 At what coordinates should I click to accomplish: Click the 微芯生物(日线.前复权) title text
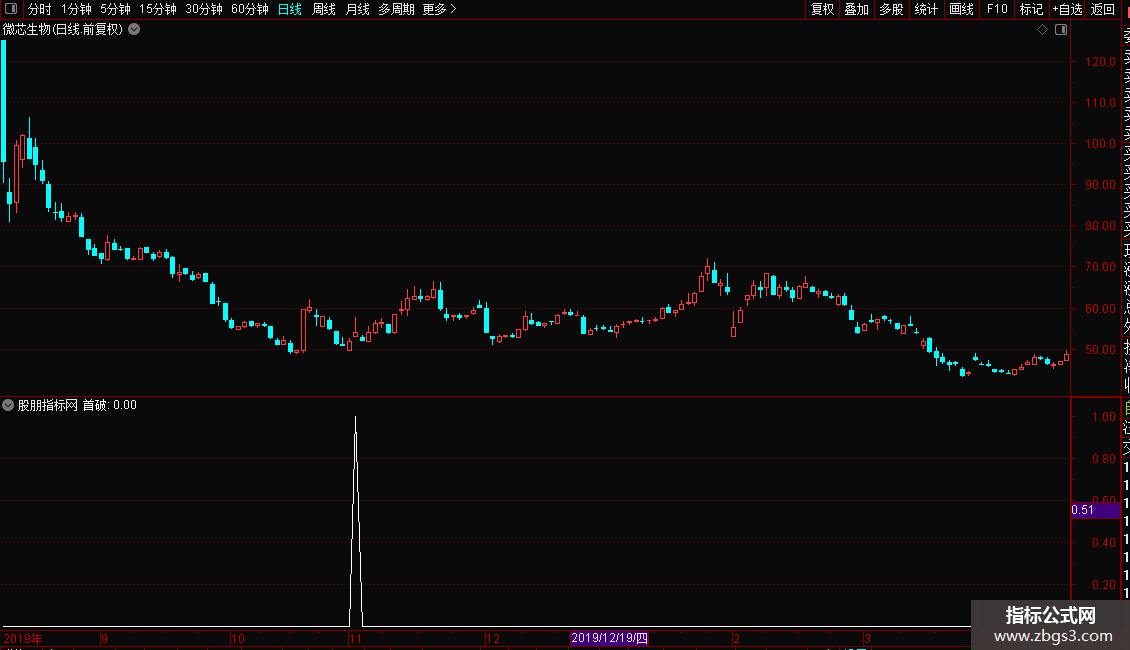tap(63, 30)
